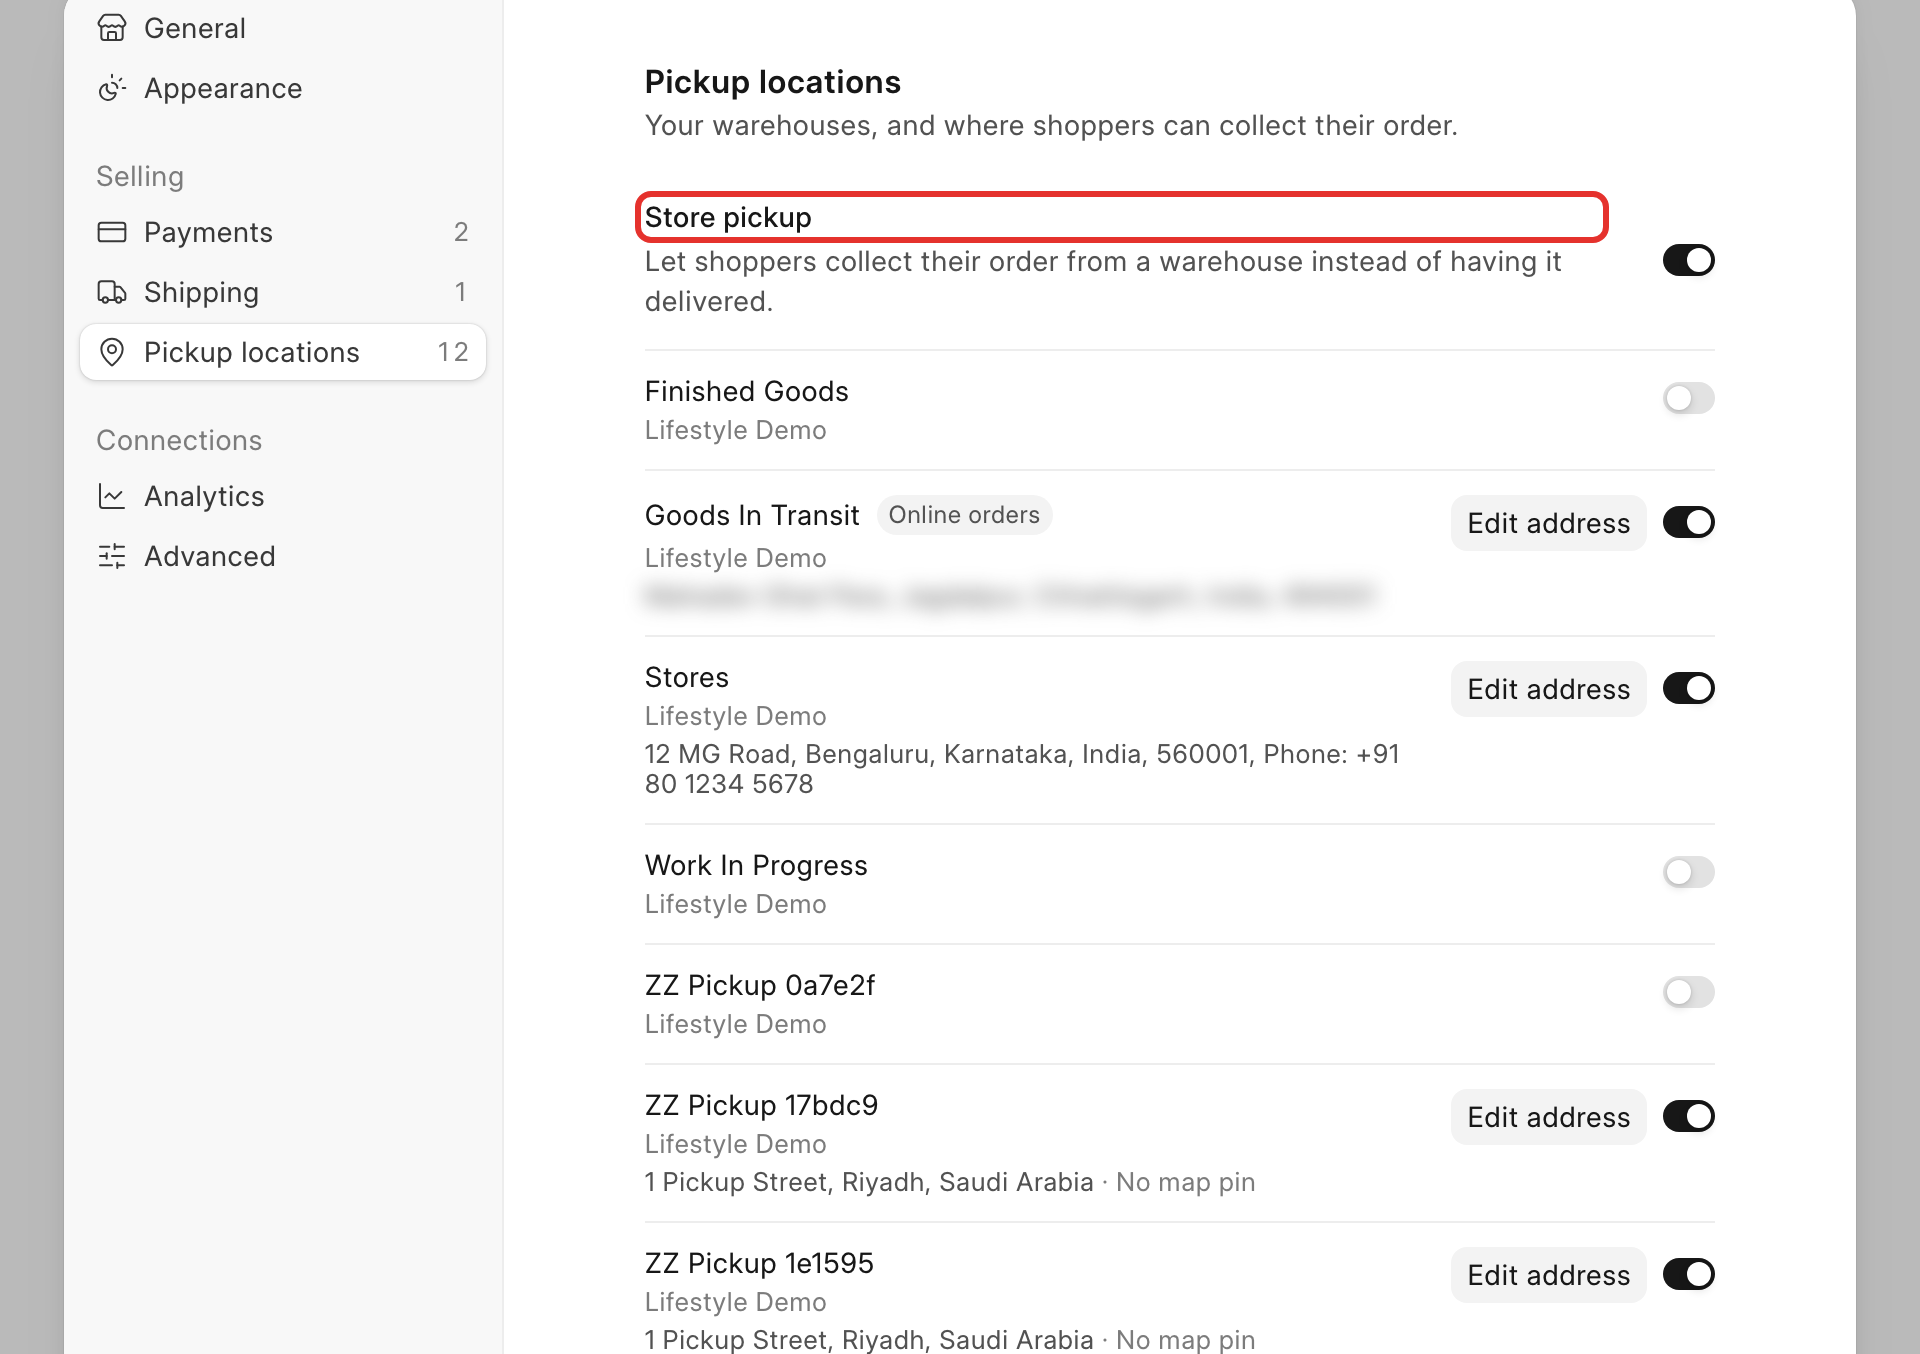The height and width of the screenshot is (1354, 1920).
Task: Click the Stores location name
Action: [686, 677]
